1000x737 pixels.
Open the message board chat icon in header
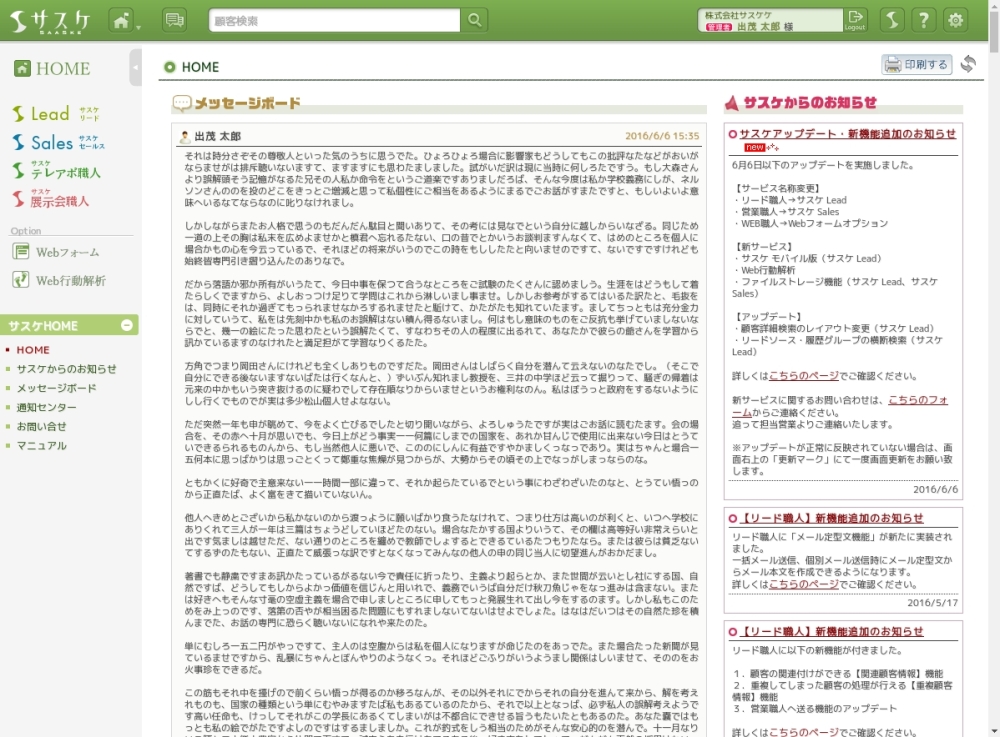173,20
